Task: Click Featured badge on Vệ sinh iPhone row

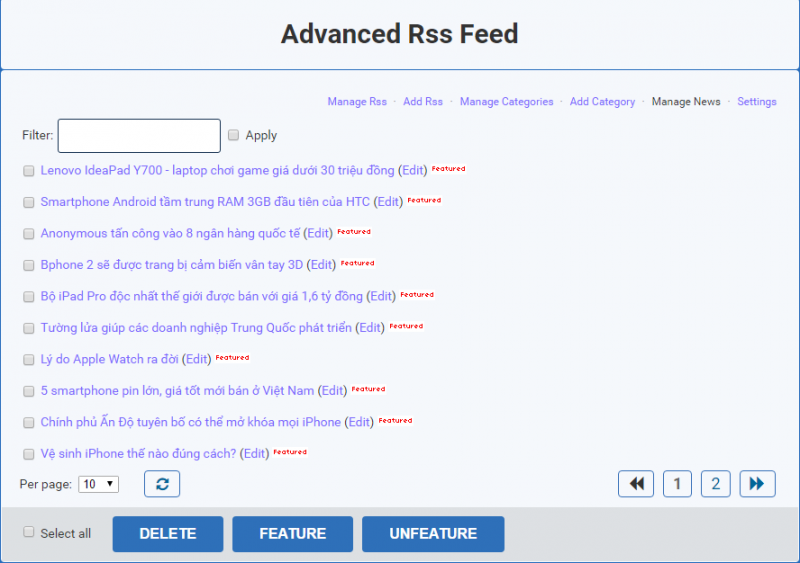Action: [x=290, y=452]
